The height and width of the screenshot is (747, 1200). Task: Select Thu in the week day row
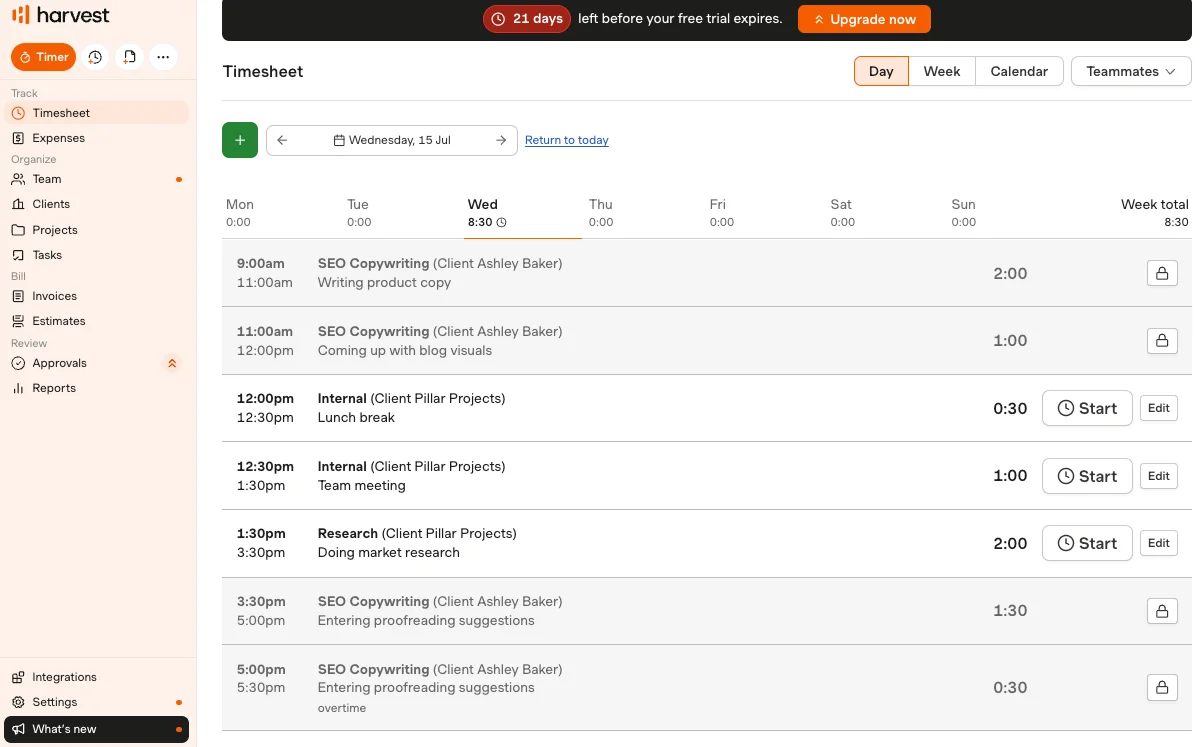point(601,212)
